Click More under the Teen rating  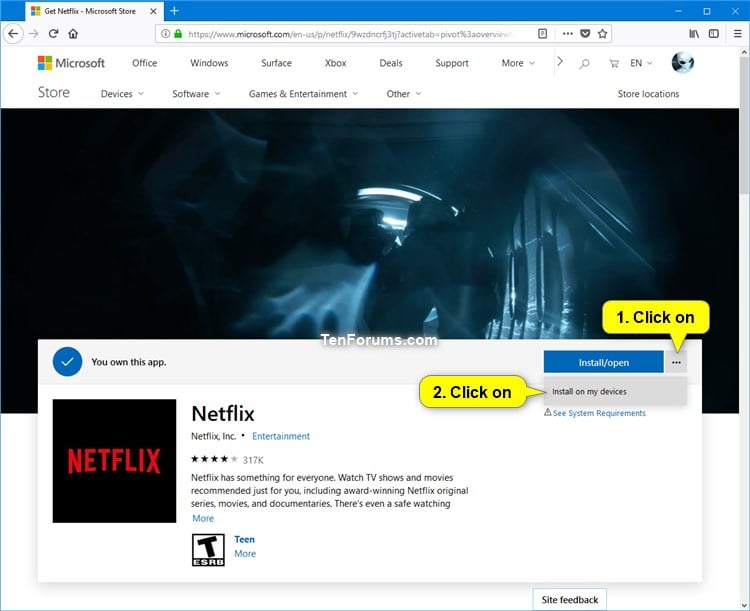pyautogui.click(x=245, y=554)
